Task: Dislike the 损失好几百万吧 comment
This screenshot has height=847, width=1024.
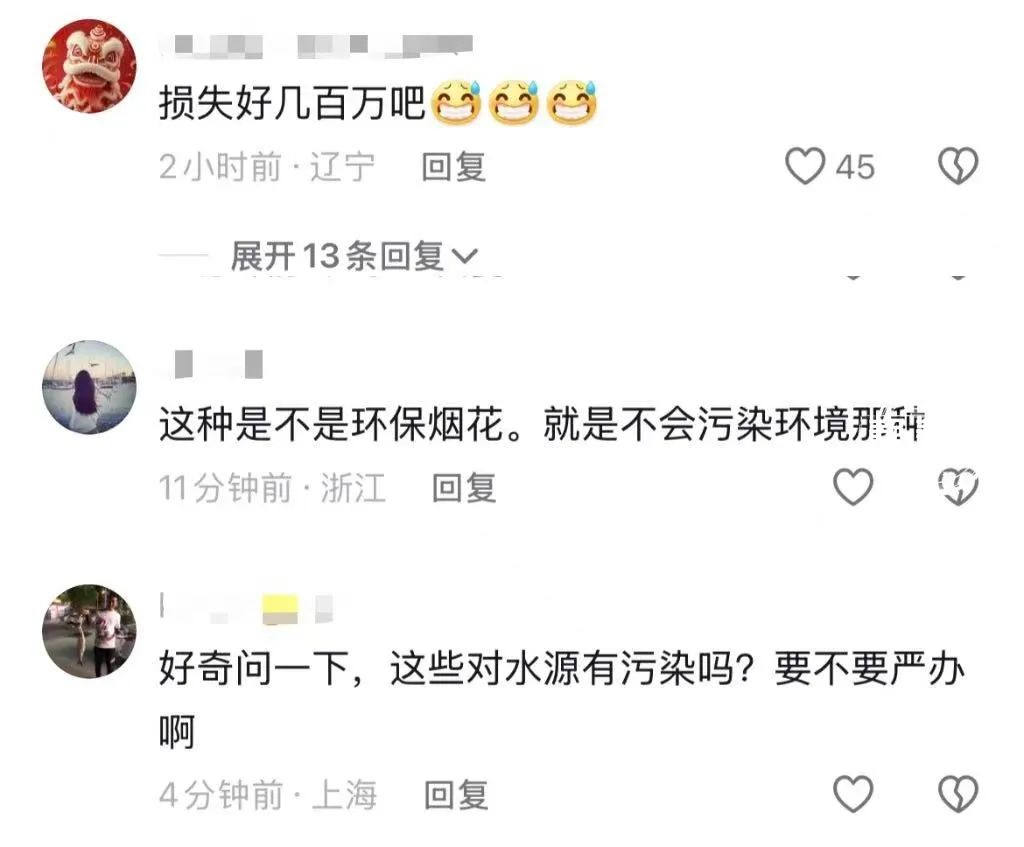Action: pos(958,166)
